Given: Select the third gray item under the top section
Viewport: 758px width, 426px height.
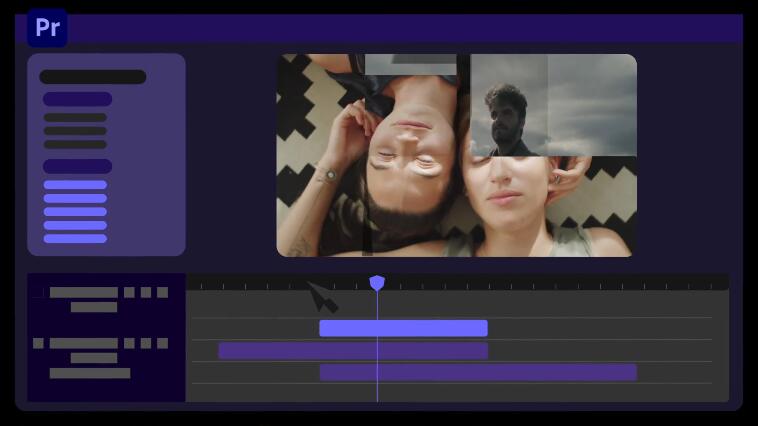Looking at the screenshot, I should point(75,144).
